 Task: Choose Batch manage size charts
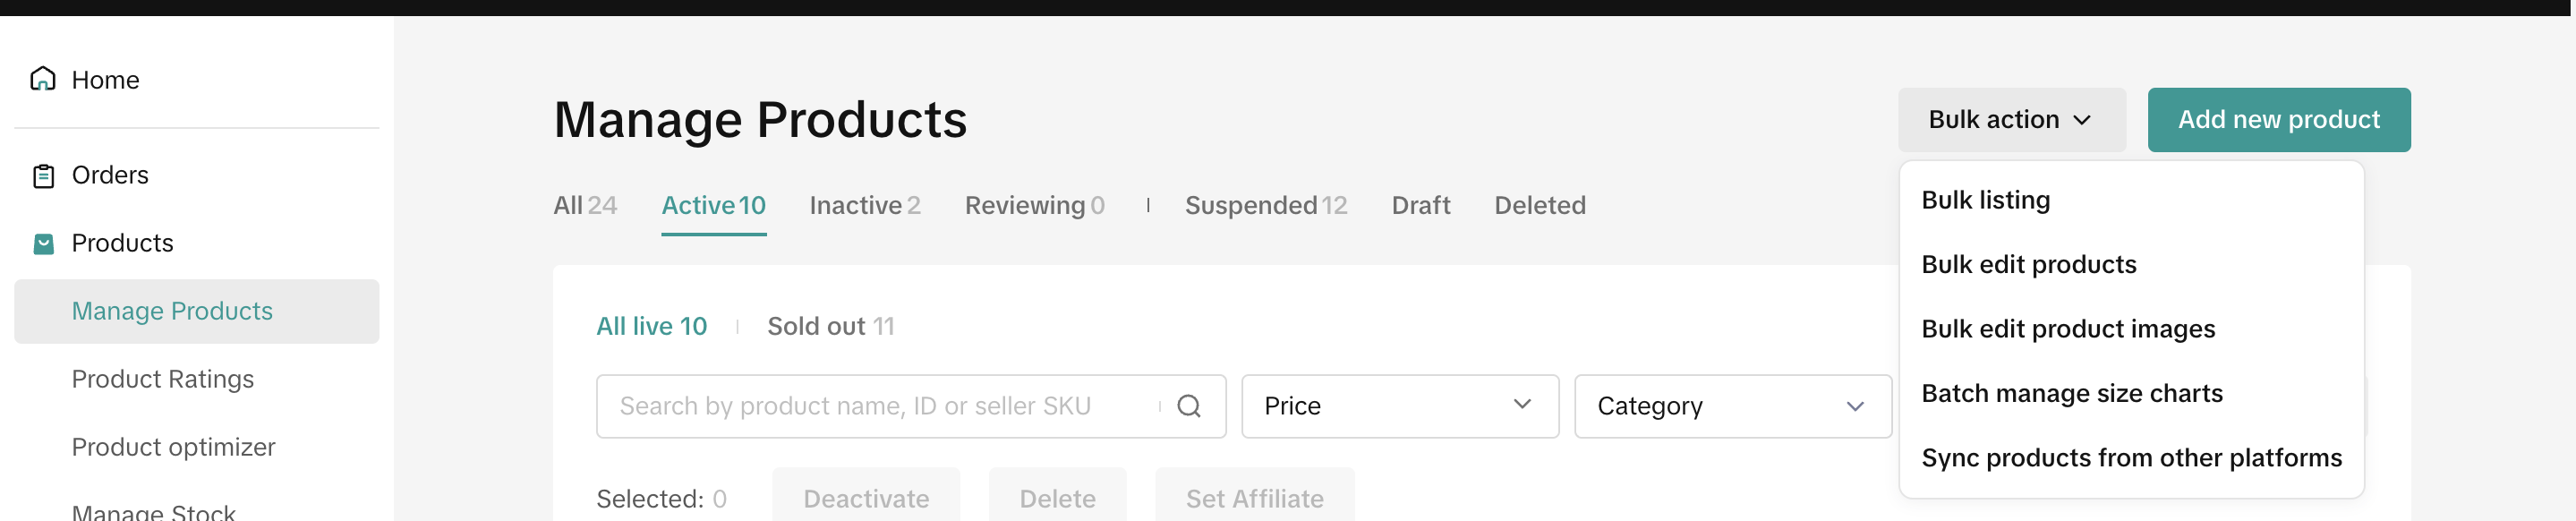click(x=2071, y=394)
